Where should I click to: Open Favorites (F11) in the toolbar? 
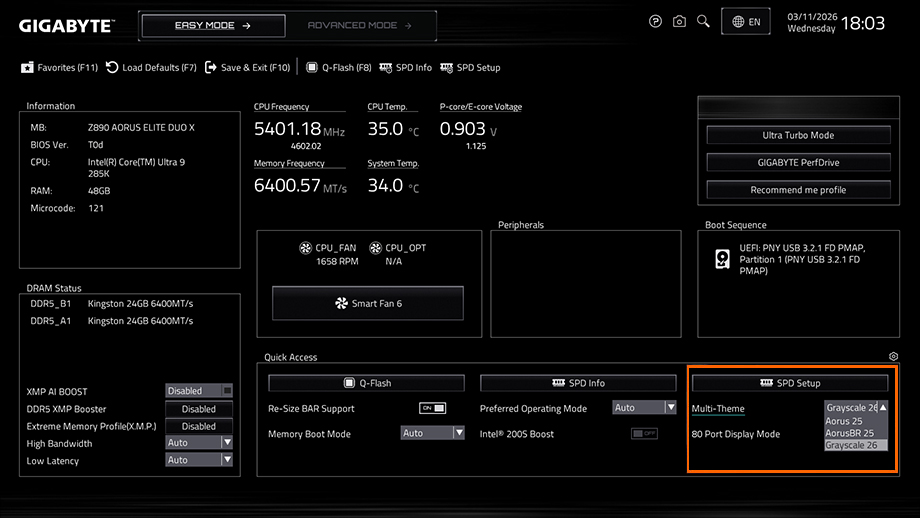(x=60, y=67)
